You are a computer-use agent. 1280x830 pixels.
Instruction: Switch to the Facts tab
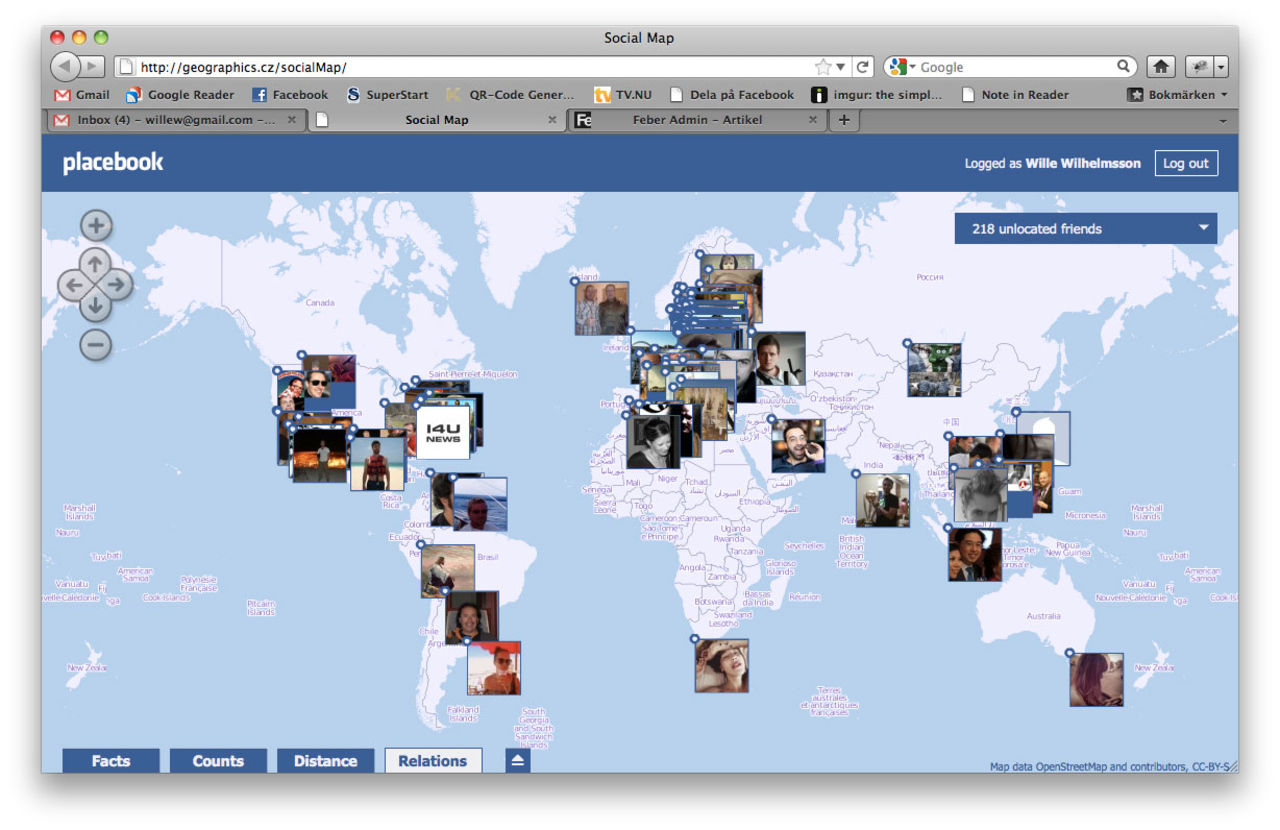111,761
